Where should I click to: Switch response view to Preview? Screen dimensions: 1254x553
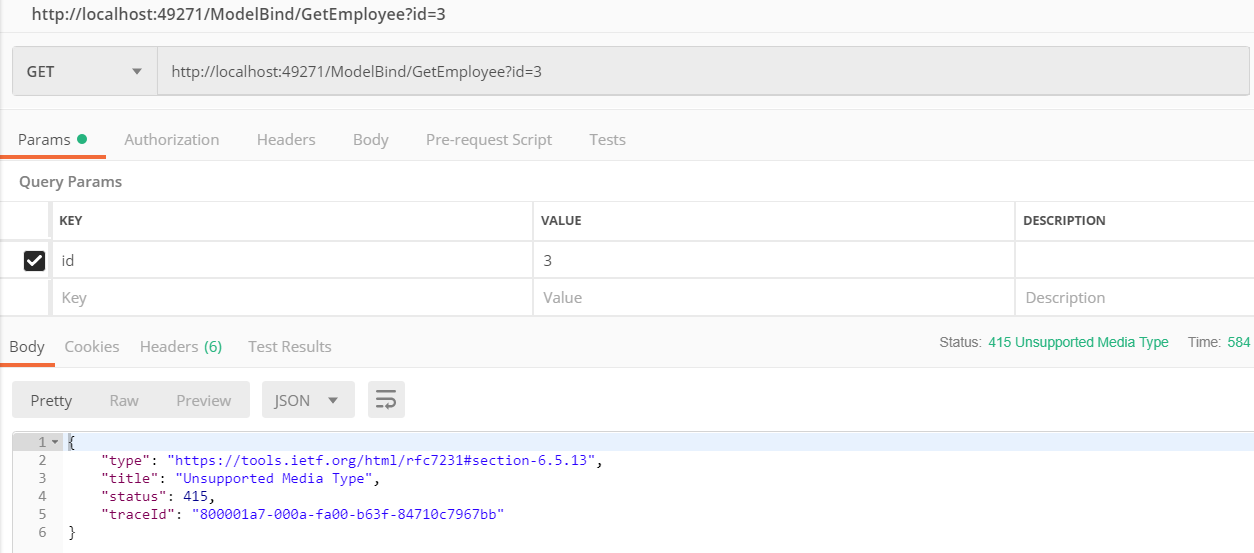(x=203, y=400)
